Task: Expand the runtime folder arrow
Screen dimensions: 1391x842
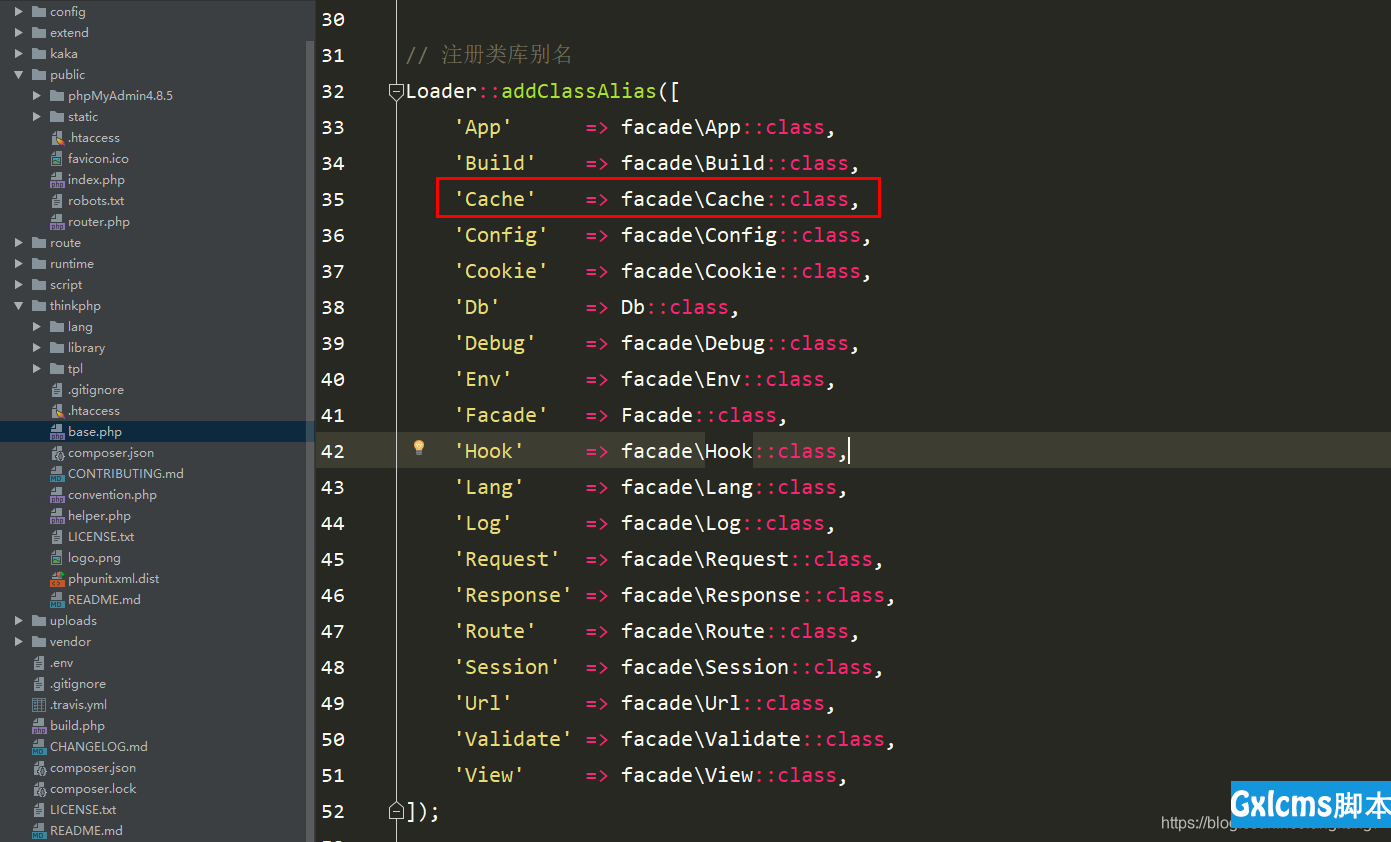Action: (x=19, y=264)
